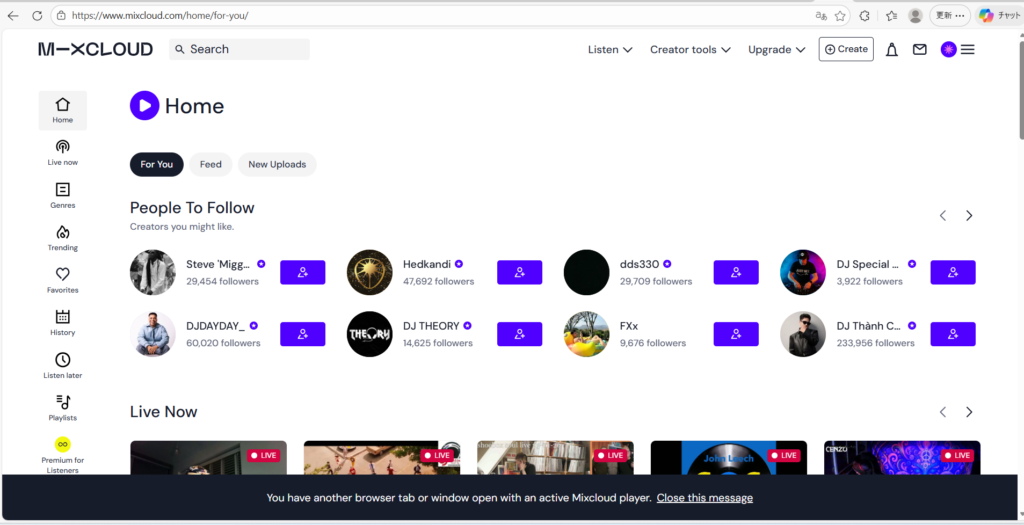Switch to New Uploads tab
The image size is (1024, 525).
277,164
